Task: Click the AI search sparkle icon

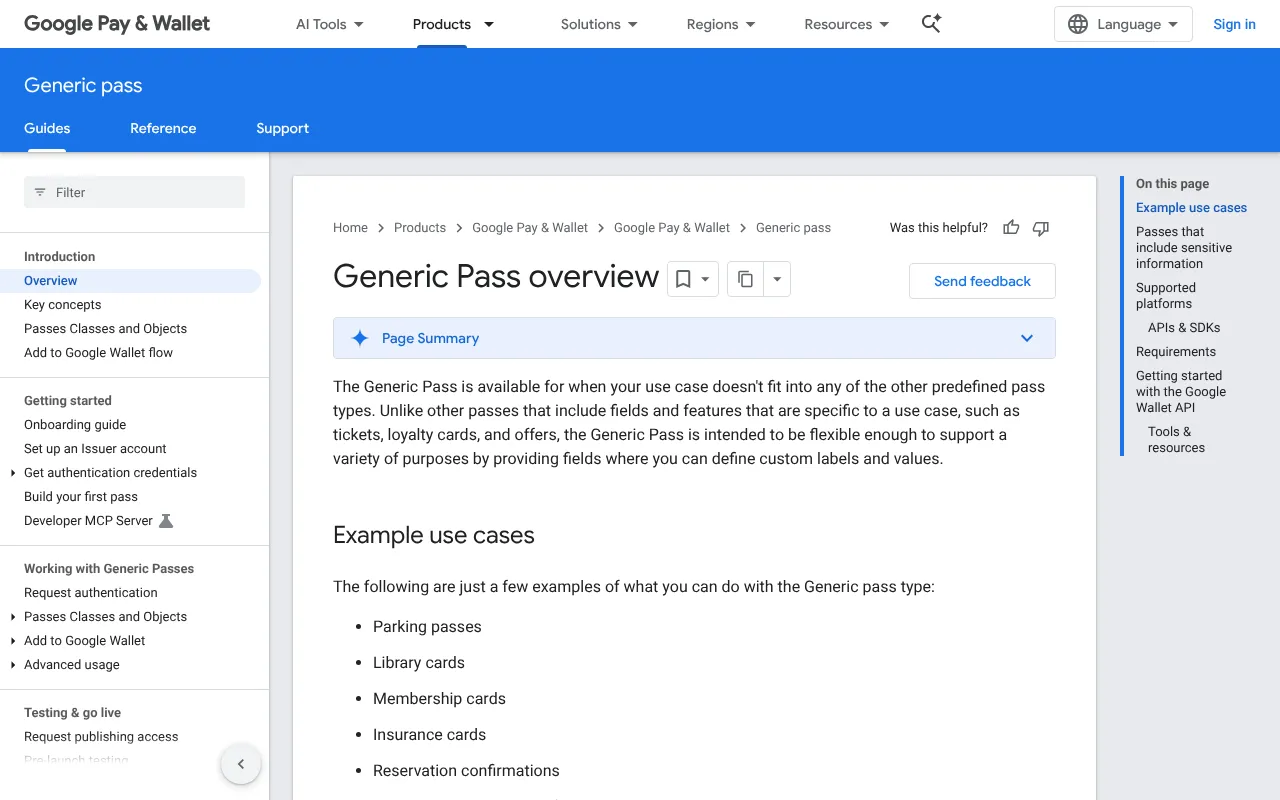Action: 931,24
